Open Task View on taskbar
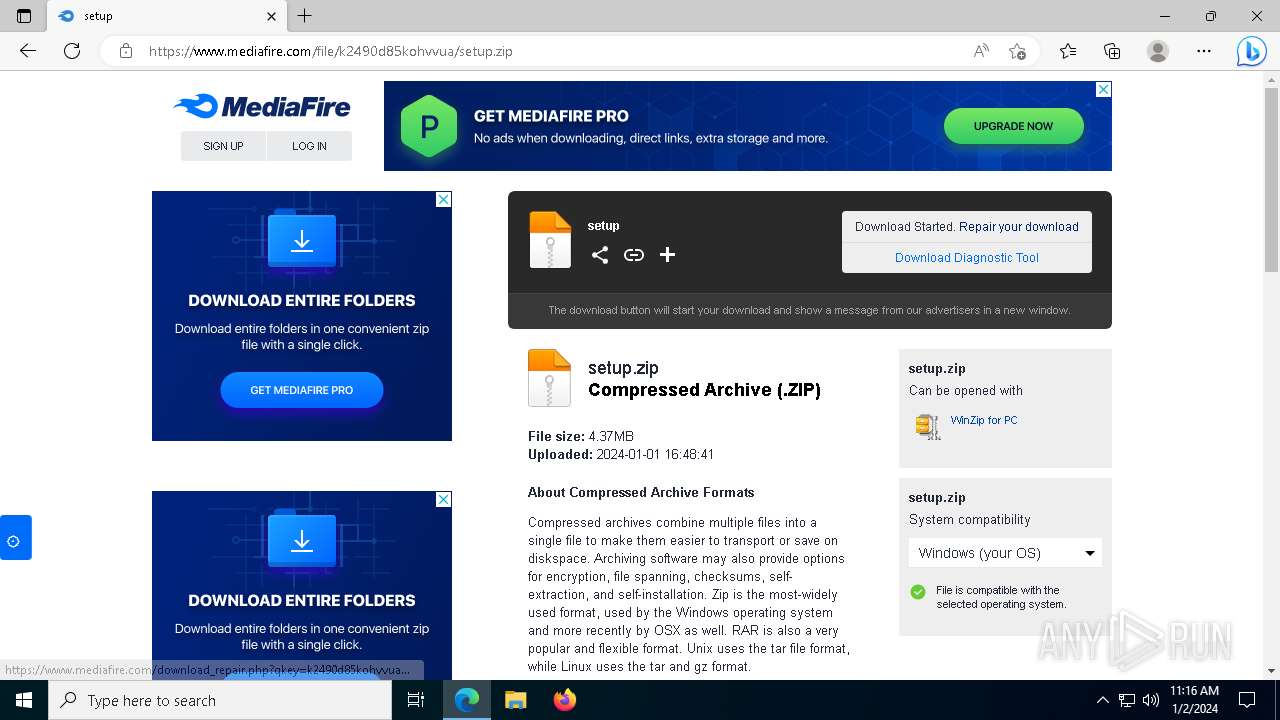This screenshot has width=1280, height=720. point(417,700)
